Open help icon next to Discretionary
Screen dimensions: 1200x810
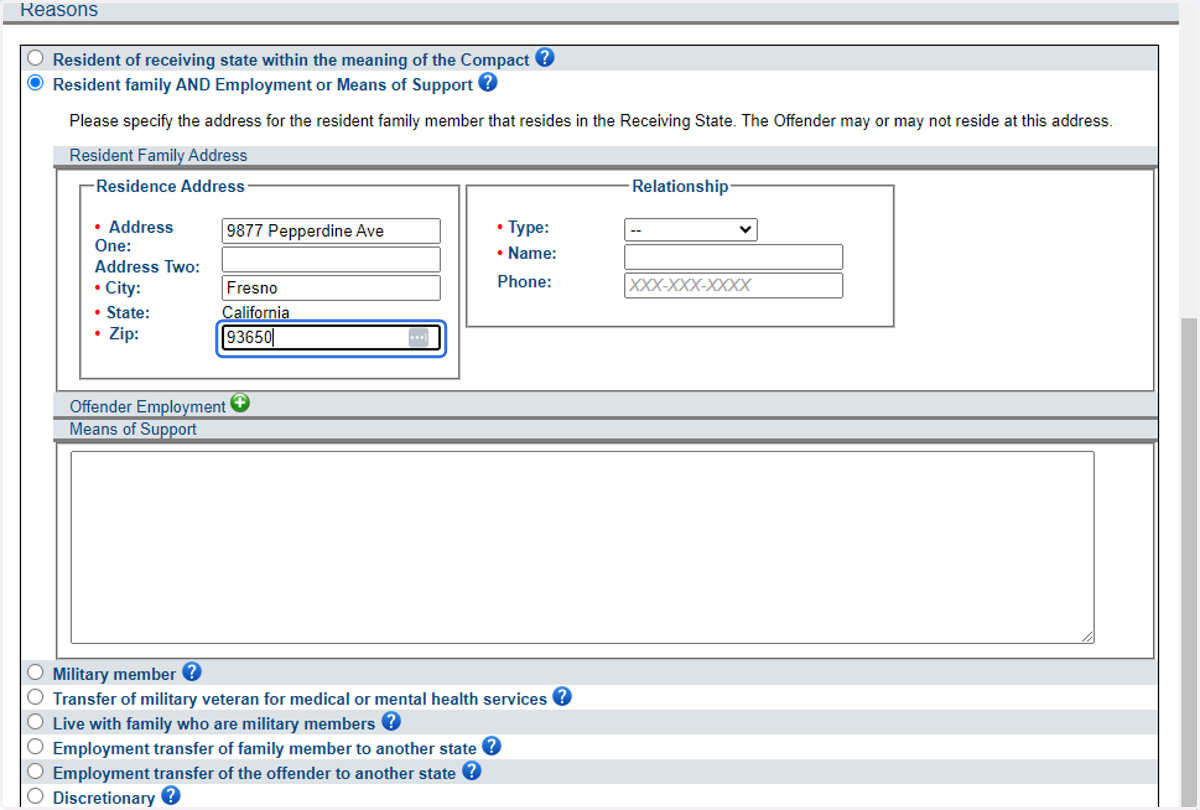point(170,796)
